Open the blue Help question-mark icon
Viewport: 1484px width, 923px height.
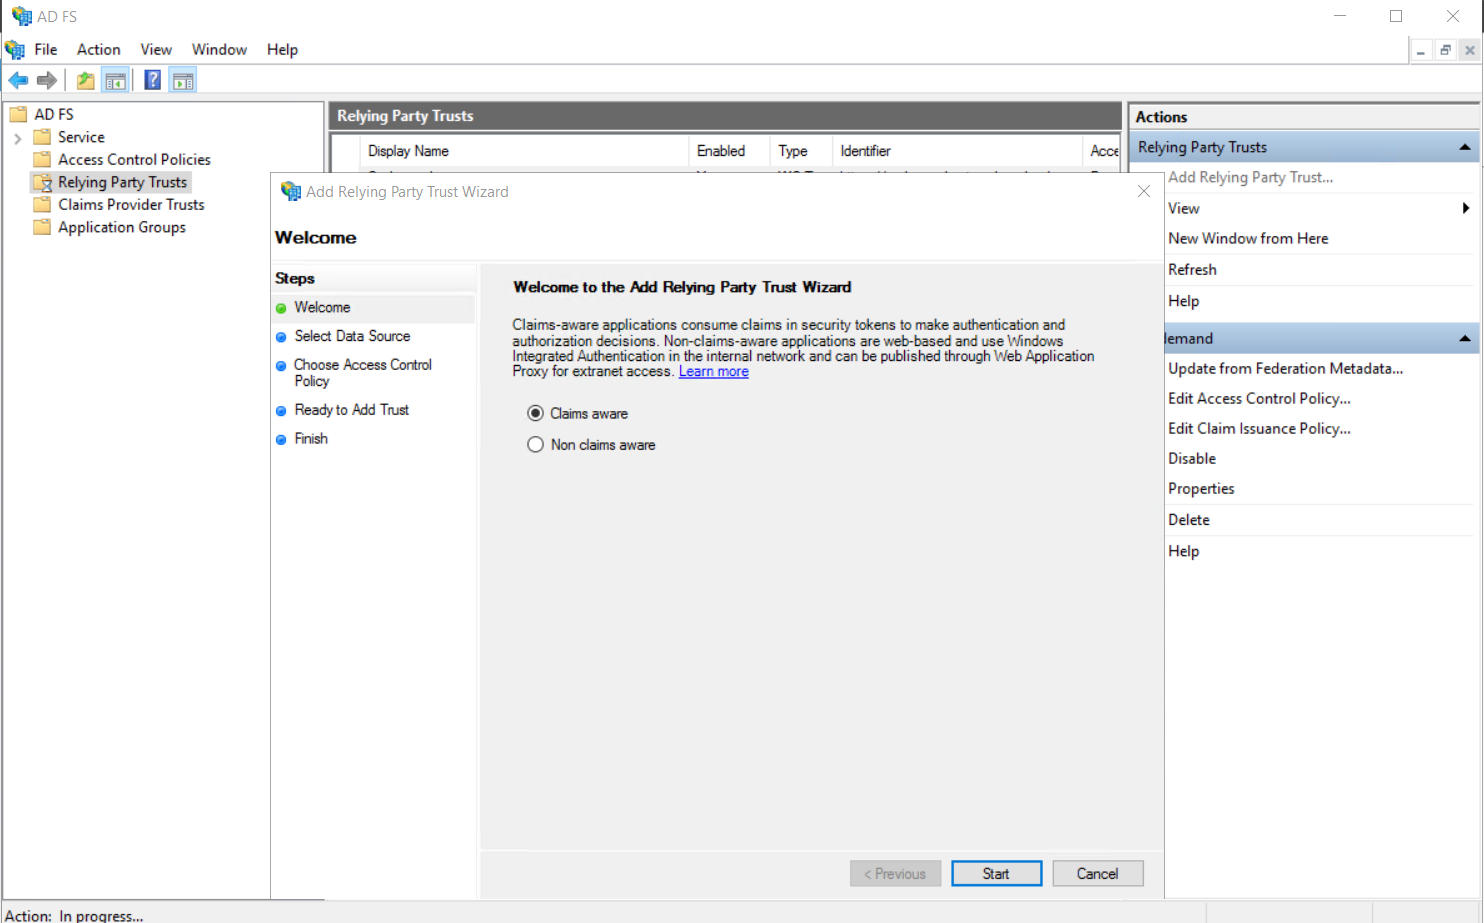click(x=152, y=80)
